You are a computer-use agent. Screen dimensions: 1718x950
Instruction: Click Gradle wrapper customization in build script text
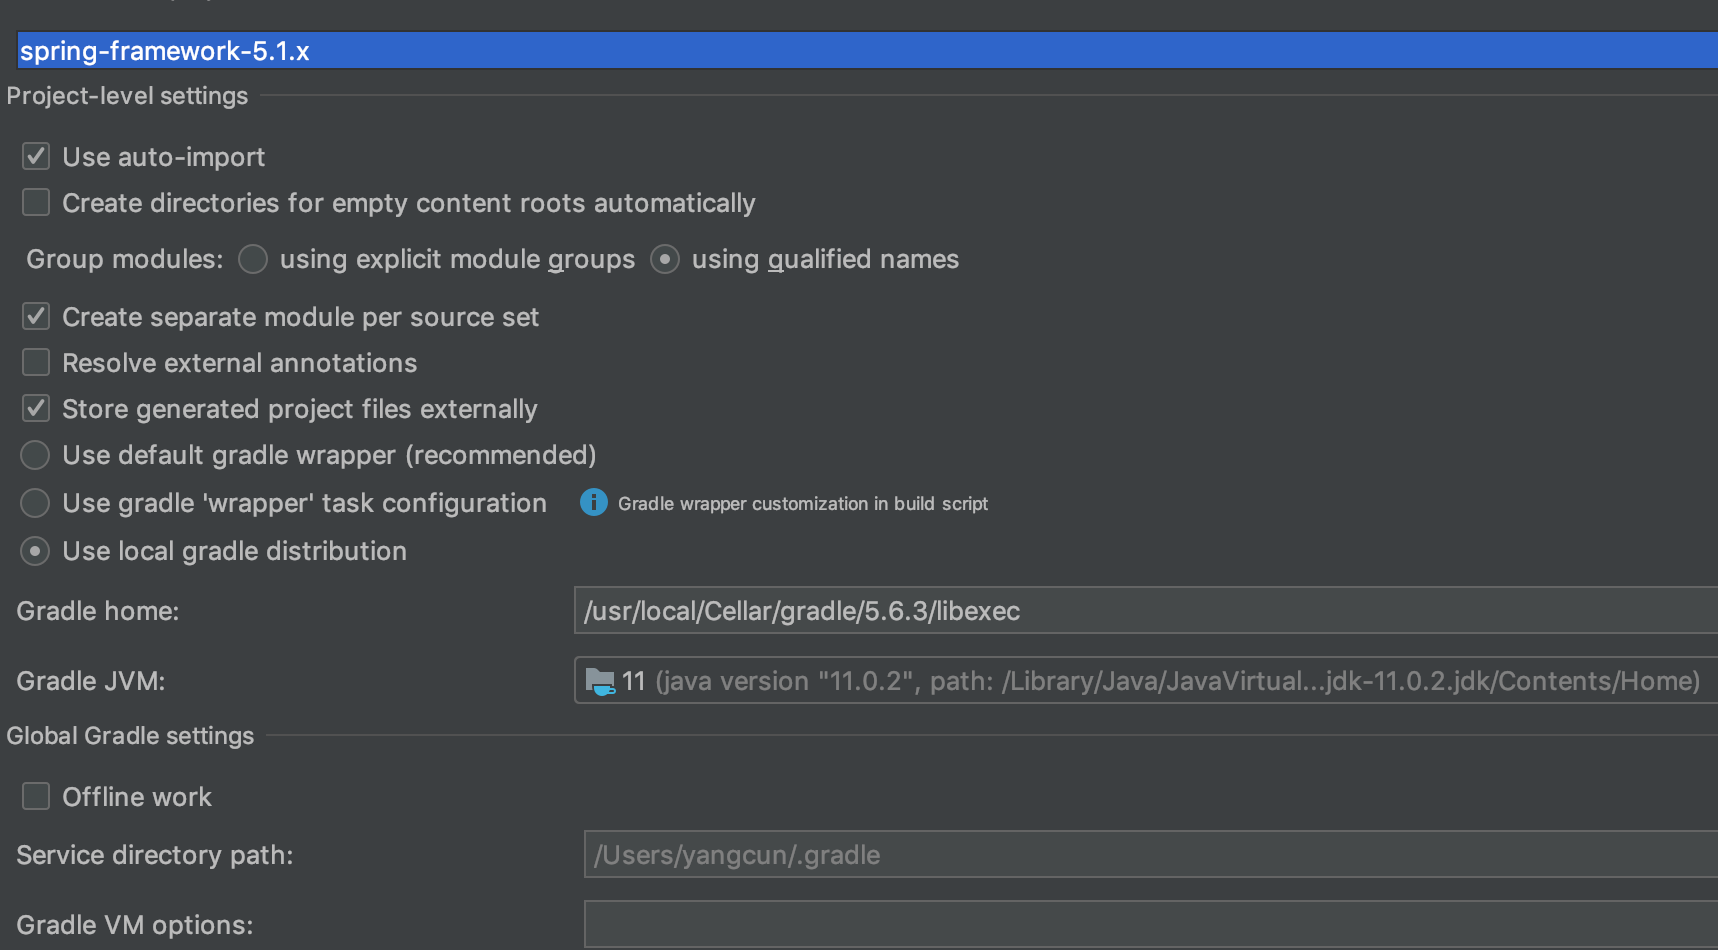click(803, 503)
